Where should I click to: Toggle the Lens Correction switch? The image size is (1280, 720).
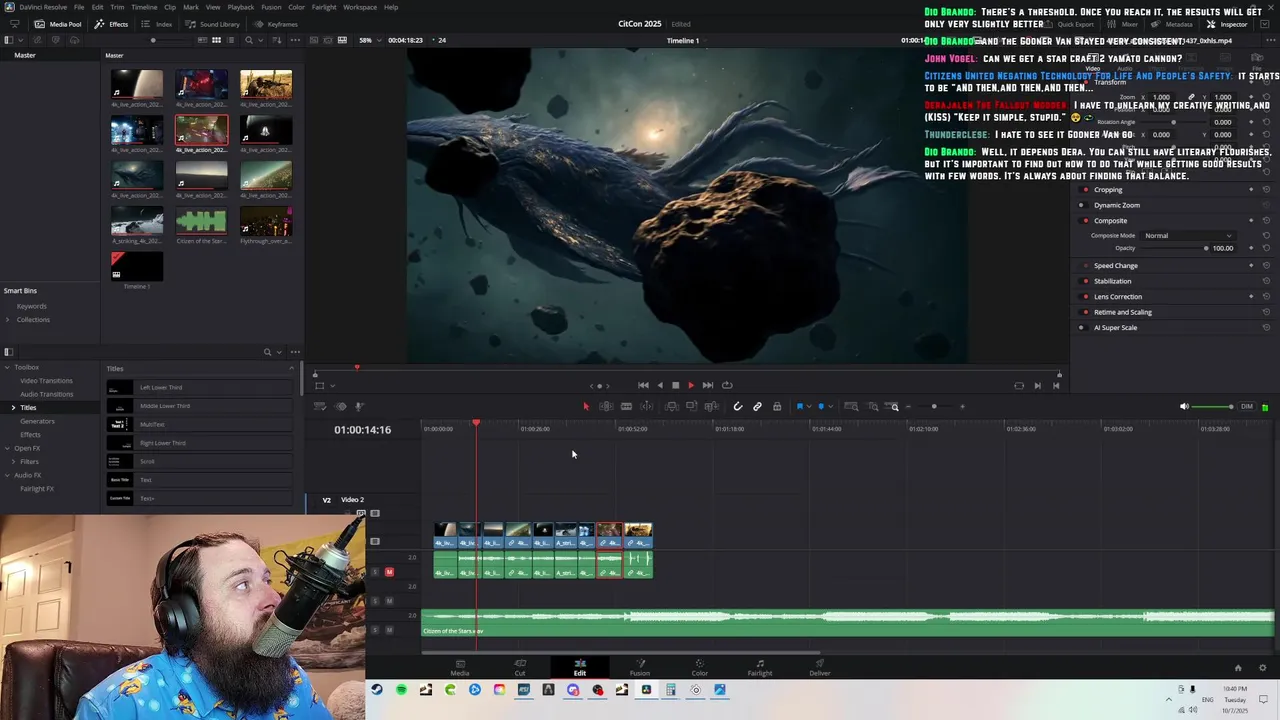click(x=1085, y=297)
